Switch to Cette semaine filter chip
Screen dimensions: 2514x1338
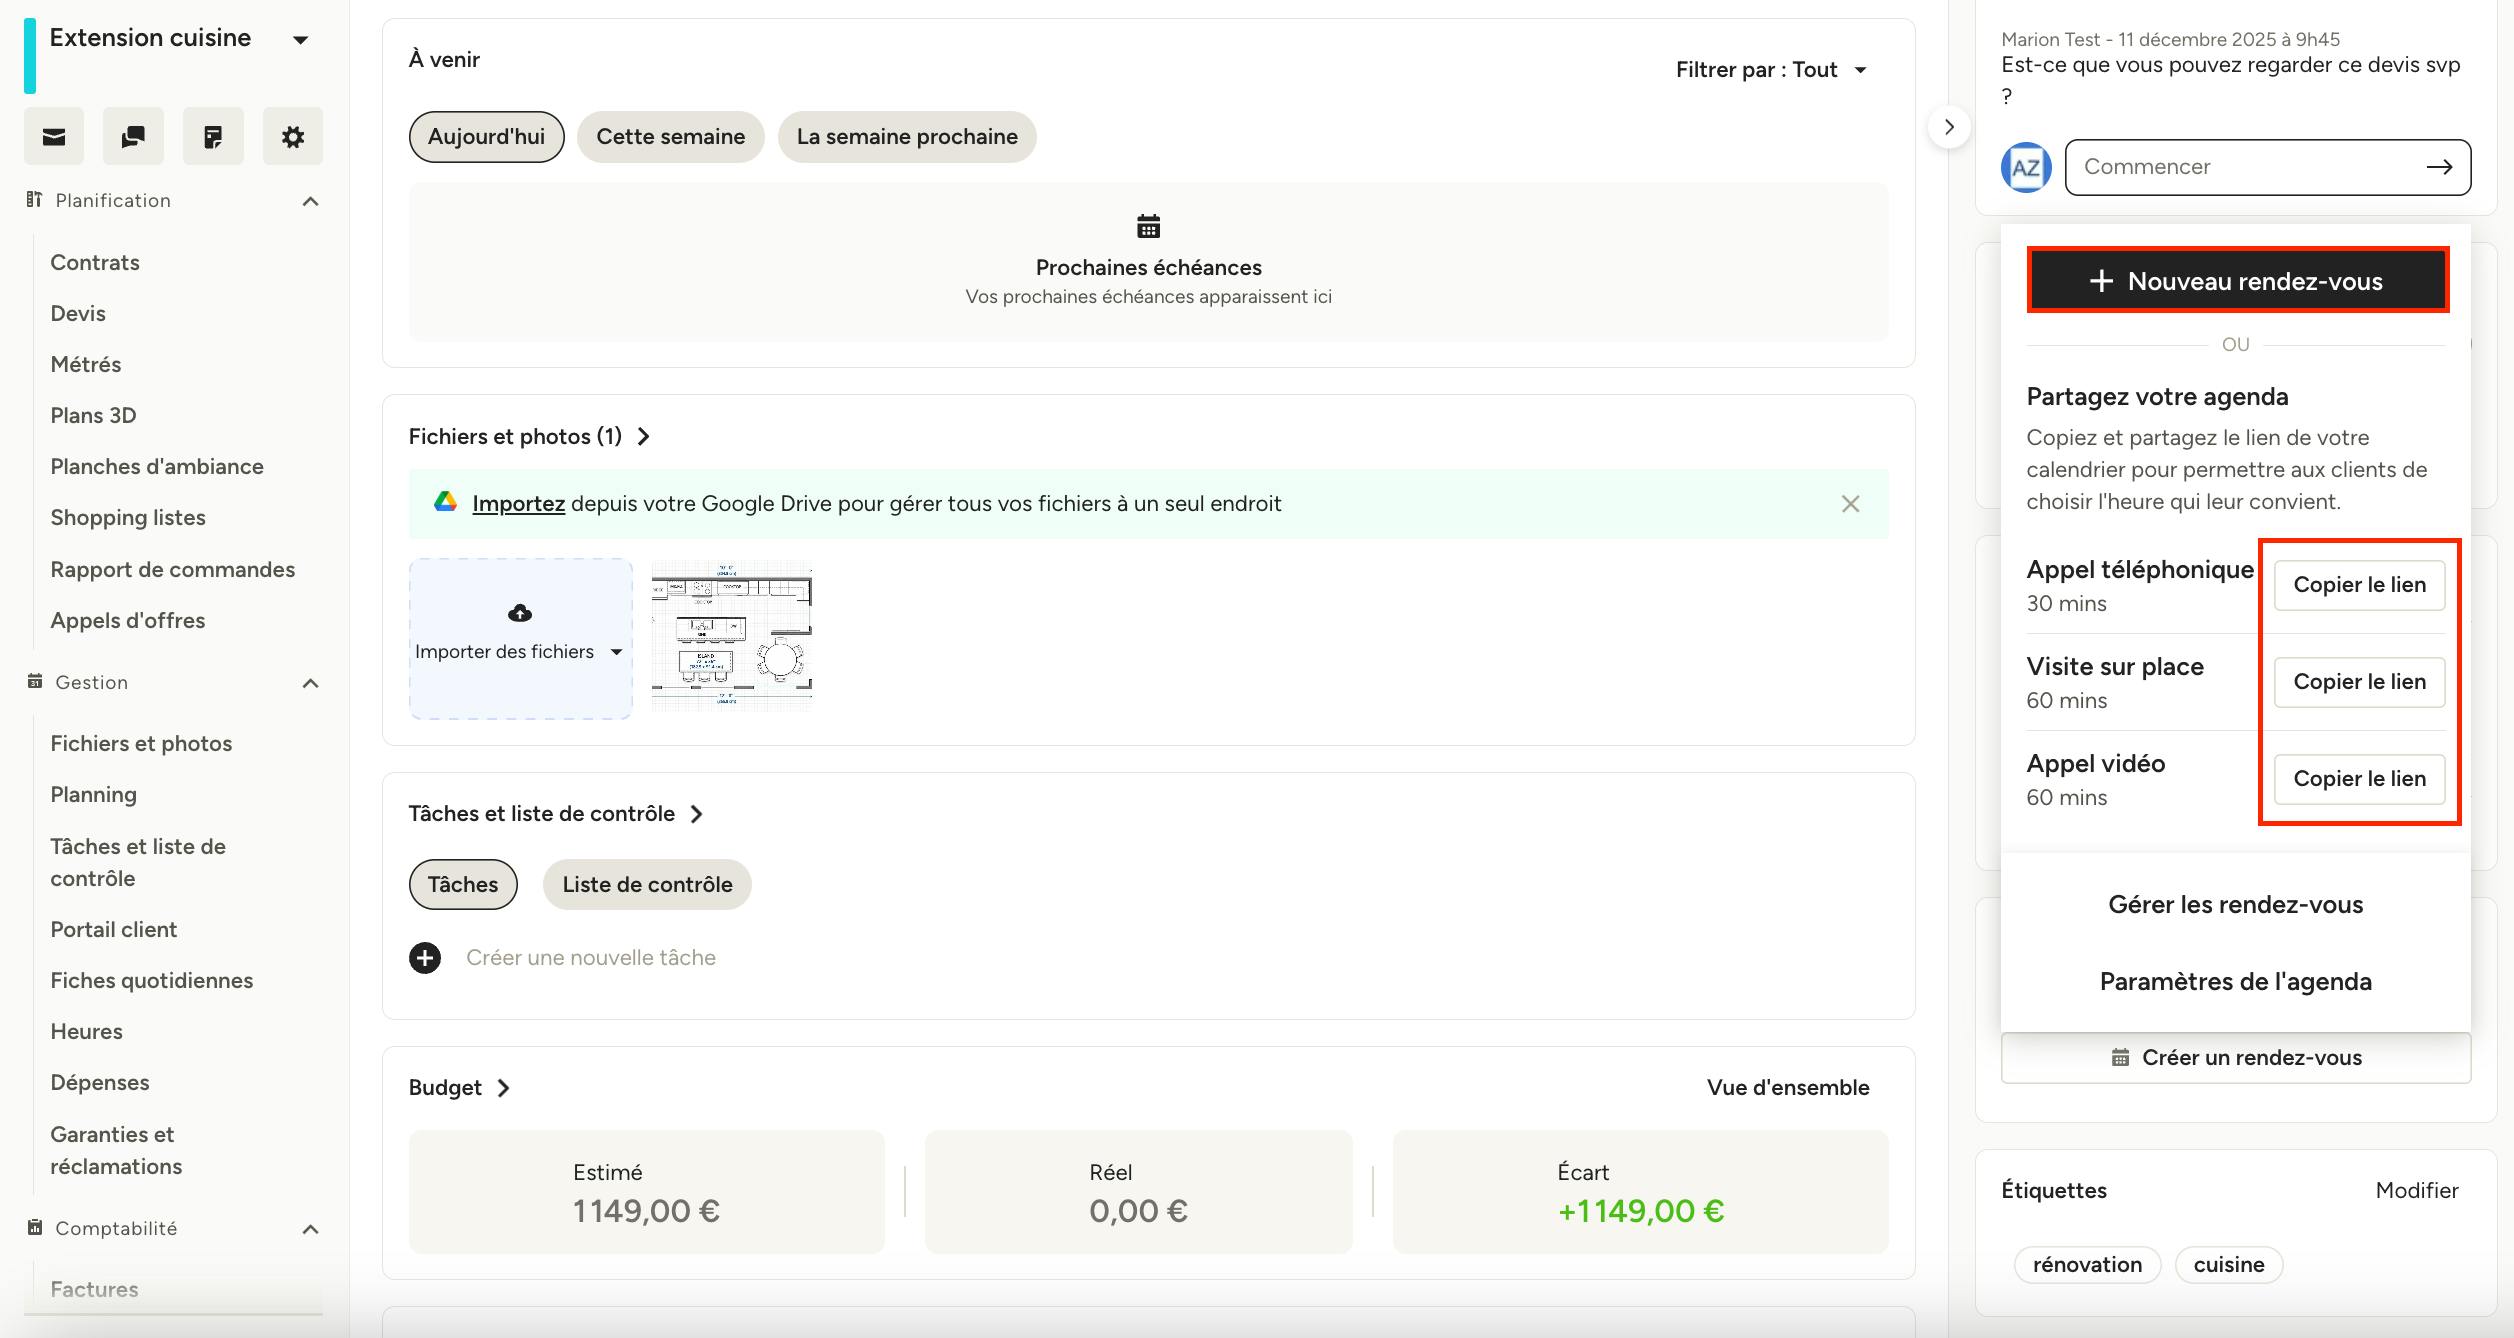(x=671, y=137)
